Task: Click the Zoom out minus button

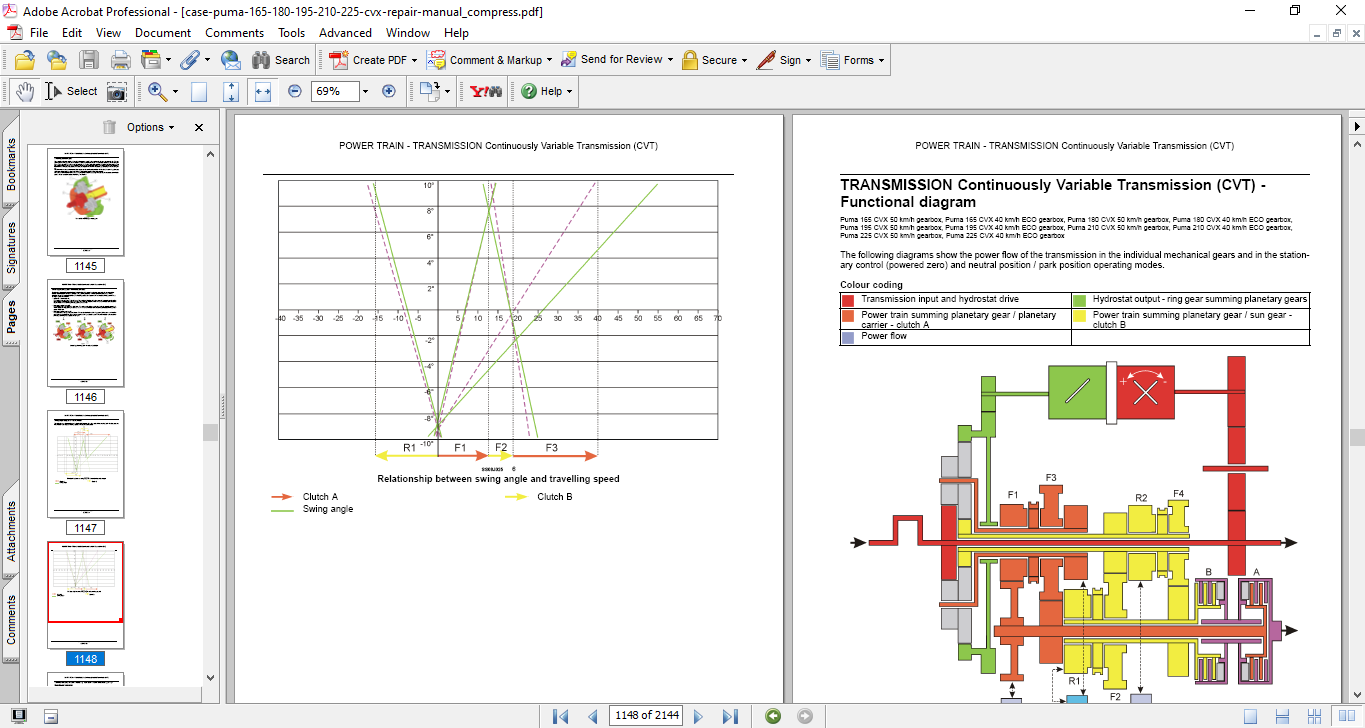Action: coord(295,91)
